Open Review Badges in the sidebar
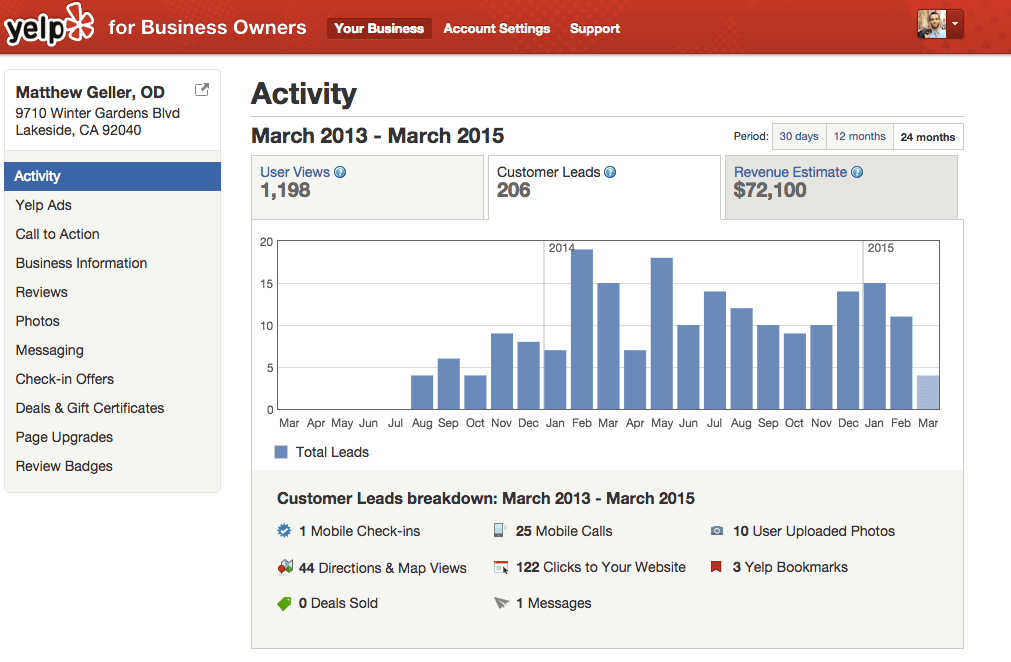This screenshot has height=662, width=1011. 112,466
